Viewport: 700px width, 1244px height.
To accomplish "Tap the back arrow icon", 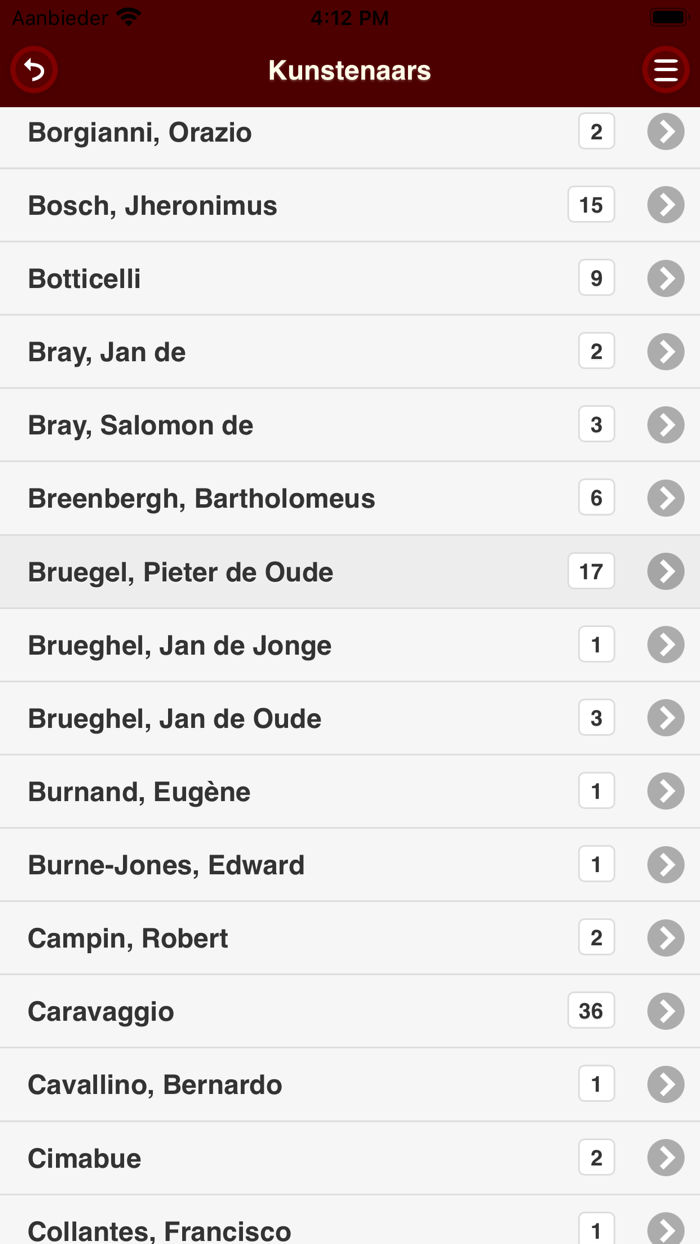I will [34, 70].
